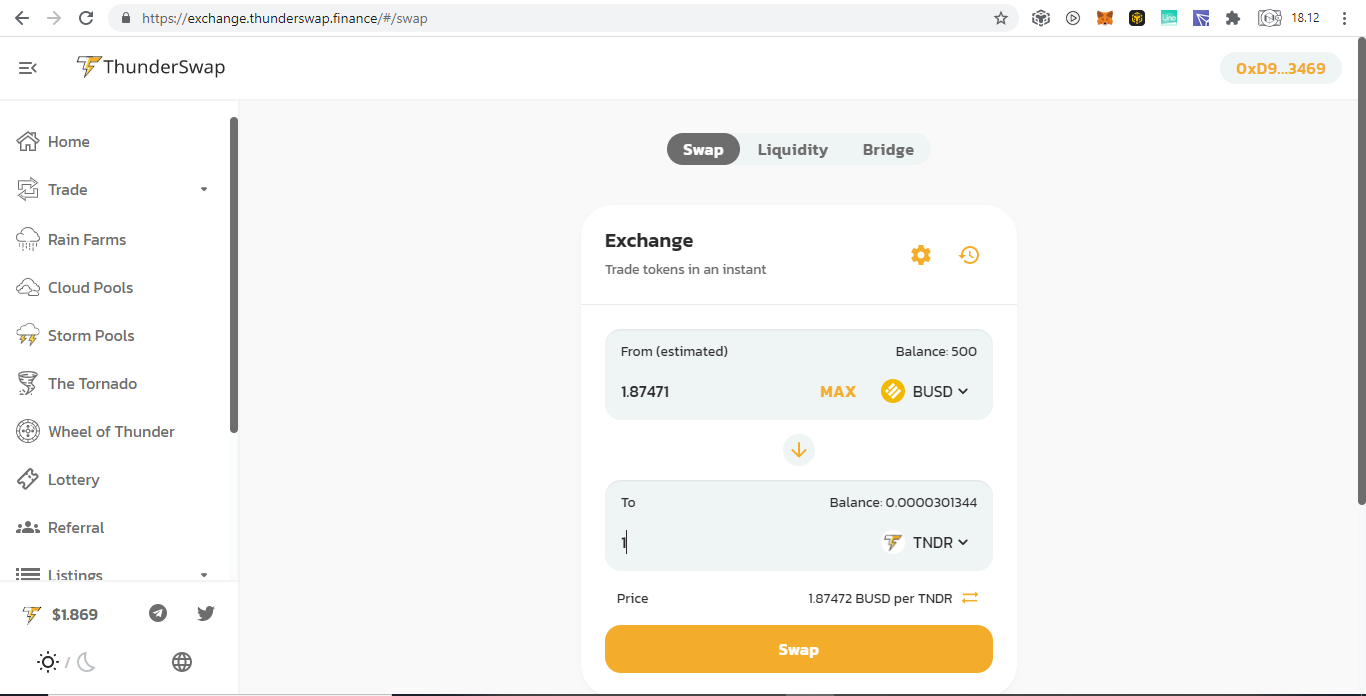Click the From amount input field

click(712, 392)
